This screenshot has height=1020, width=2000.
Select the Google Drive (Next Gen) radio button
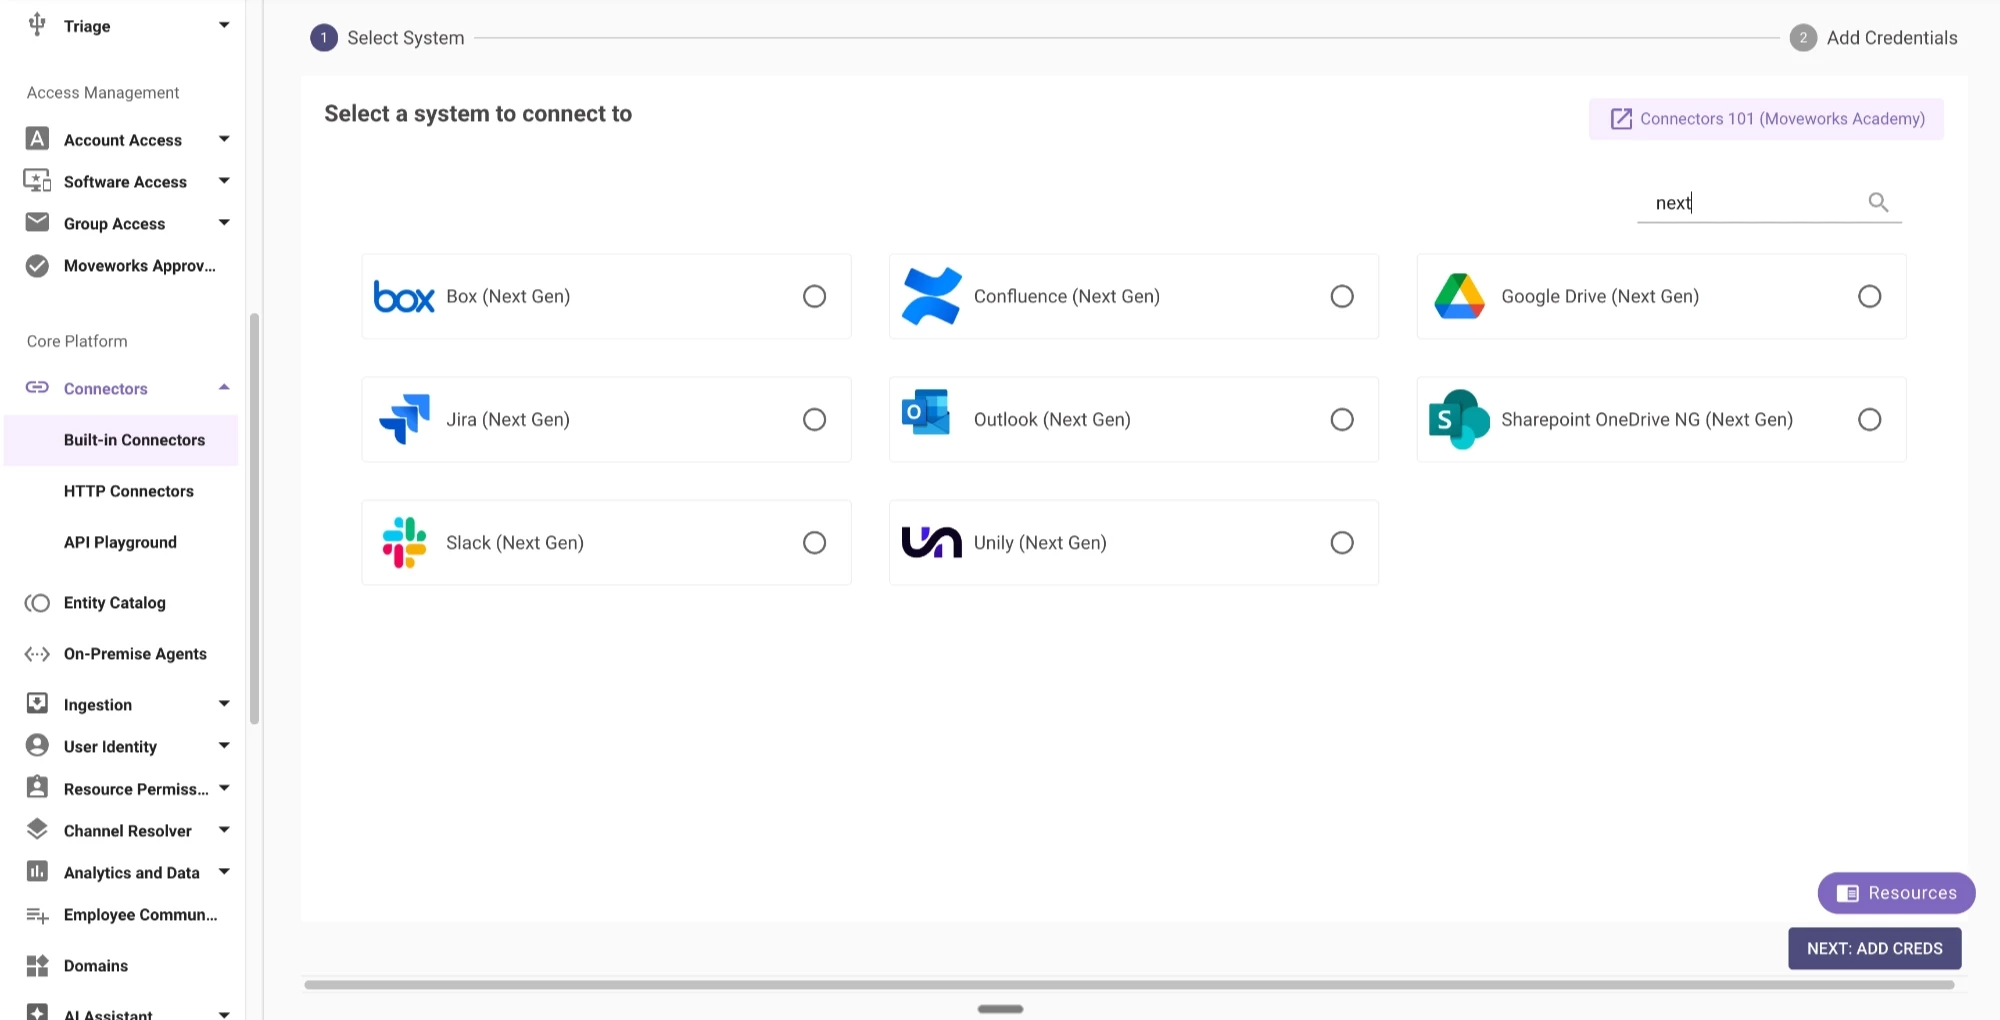point(1869,296)
